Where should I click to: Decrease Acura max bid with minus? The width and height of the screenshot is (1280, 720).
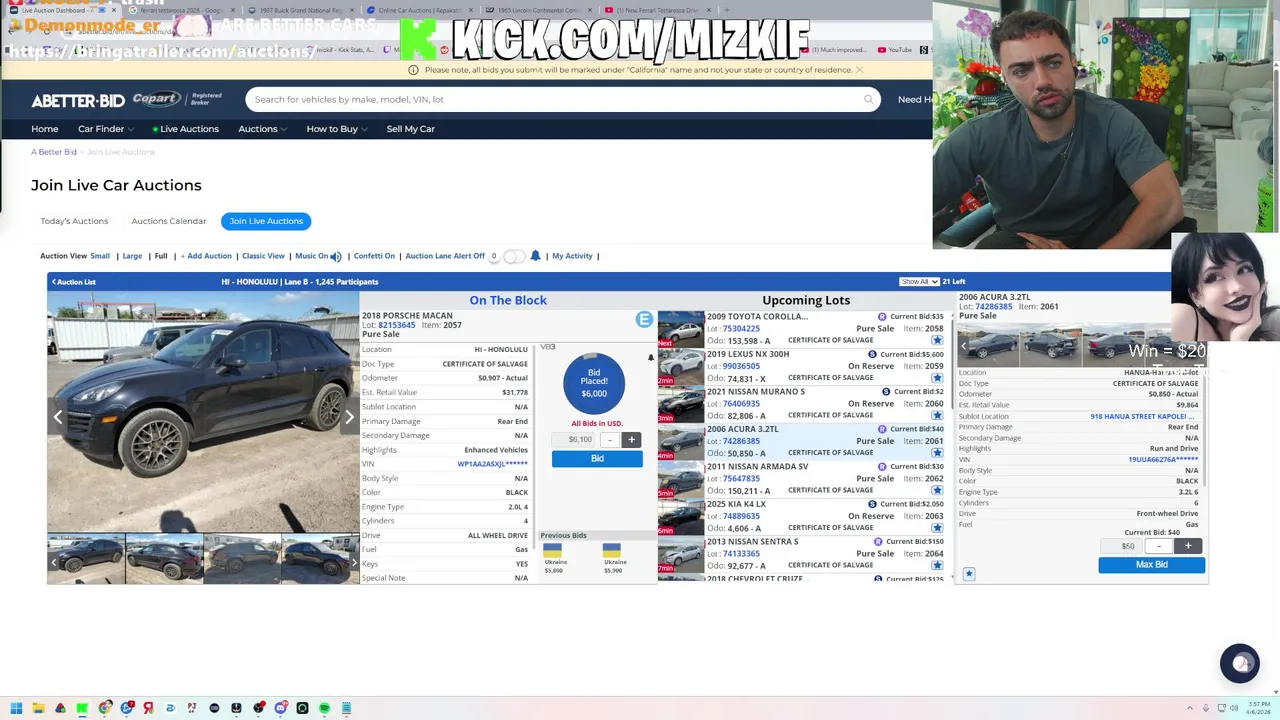pos(1159,546)
